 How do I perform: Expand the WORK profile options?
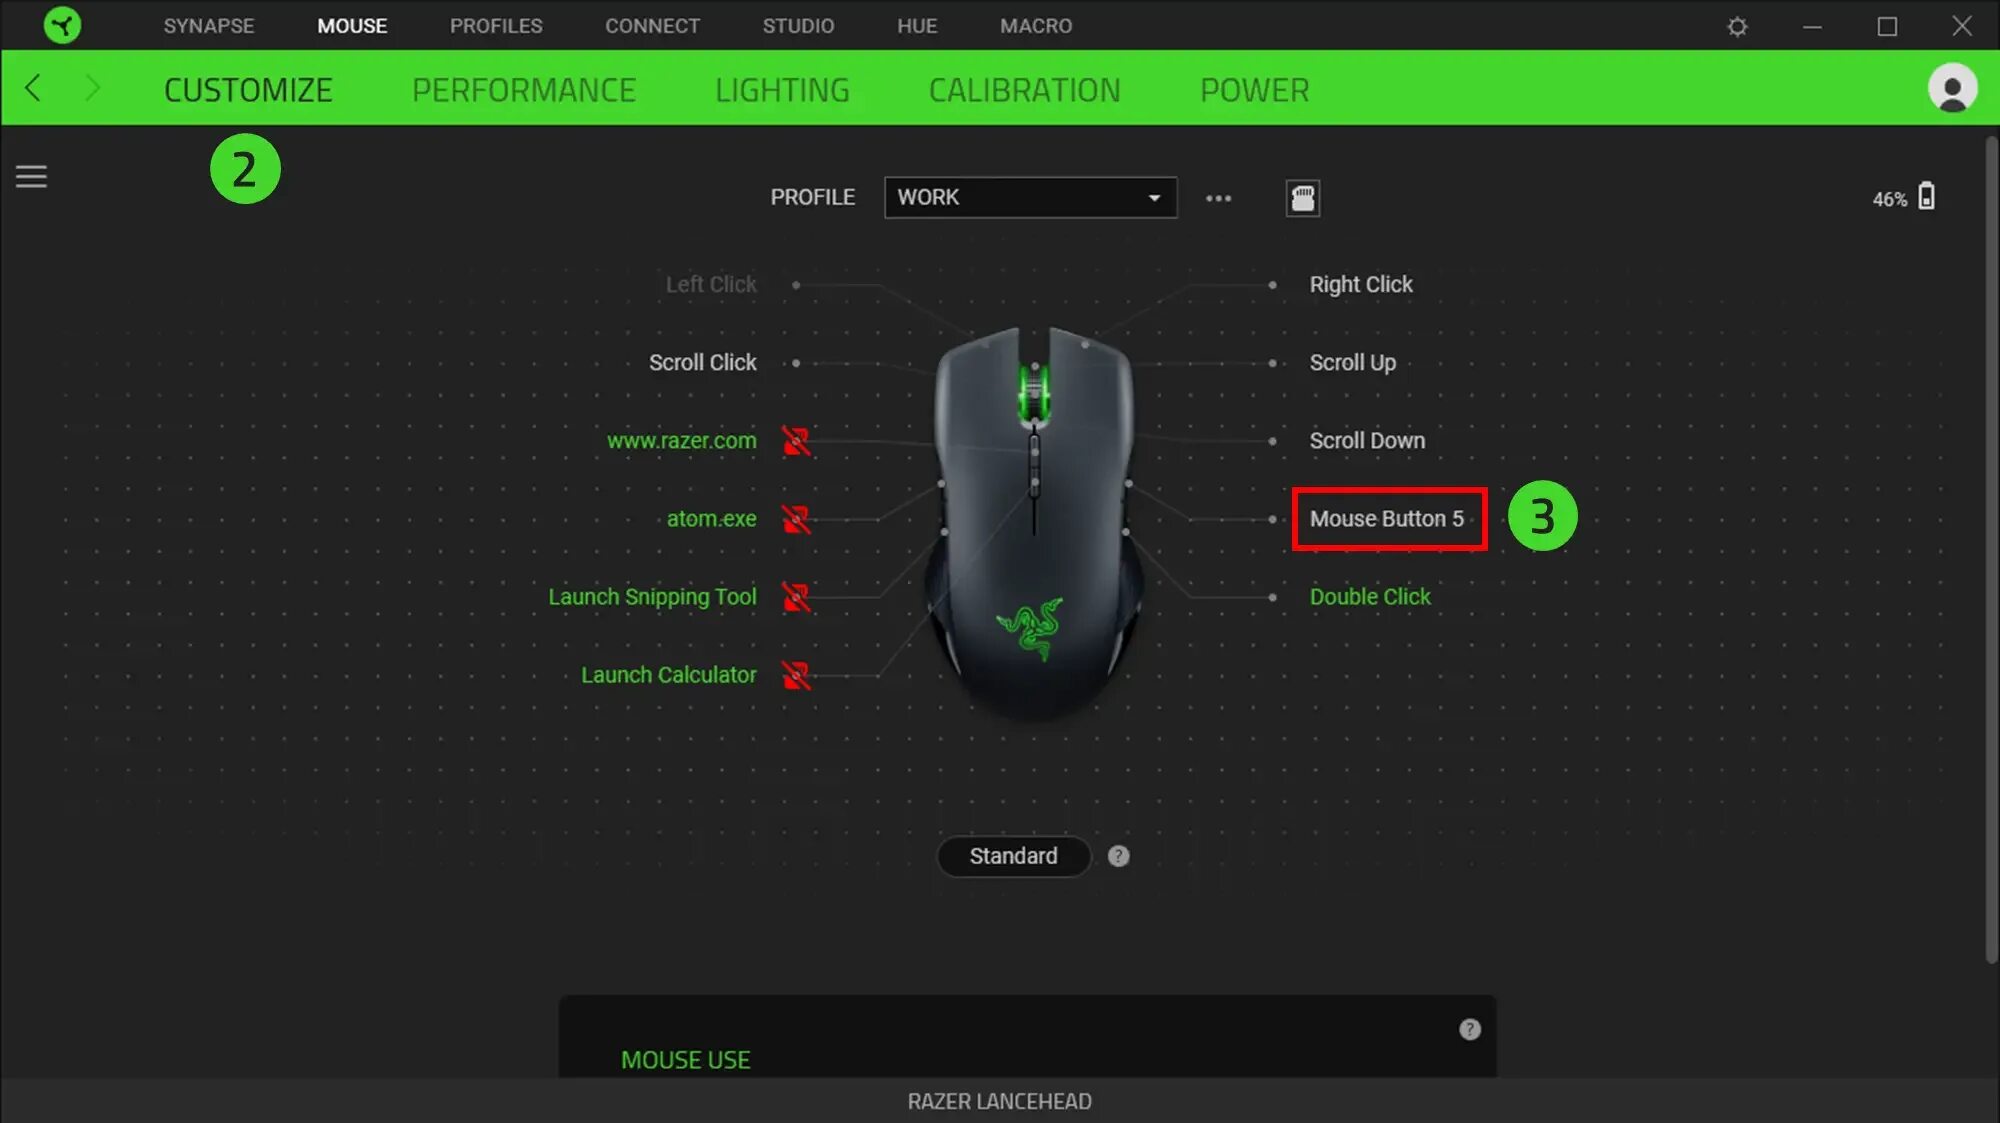point(1152,195)
